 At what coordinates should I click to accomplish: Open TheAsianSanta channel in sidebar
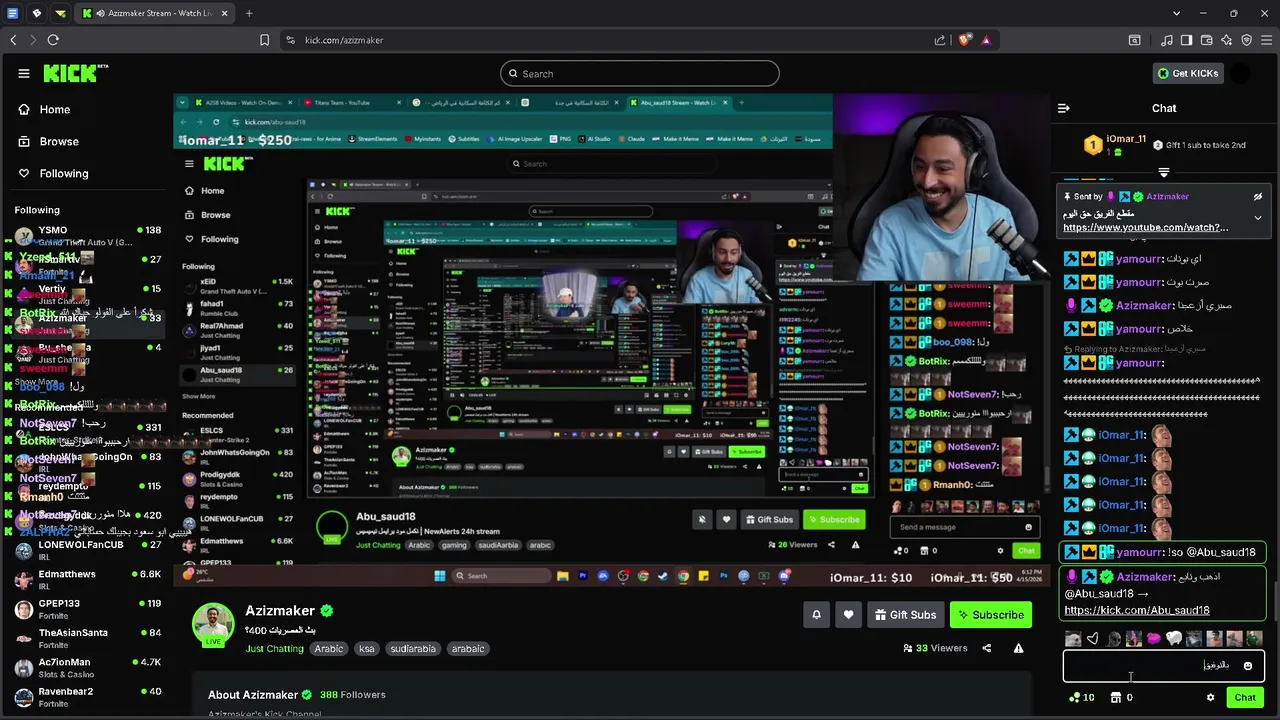coord(88,638)
